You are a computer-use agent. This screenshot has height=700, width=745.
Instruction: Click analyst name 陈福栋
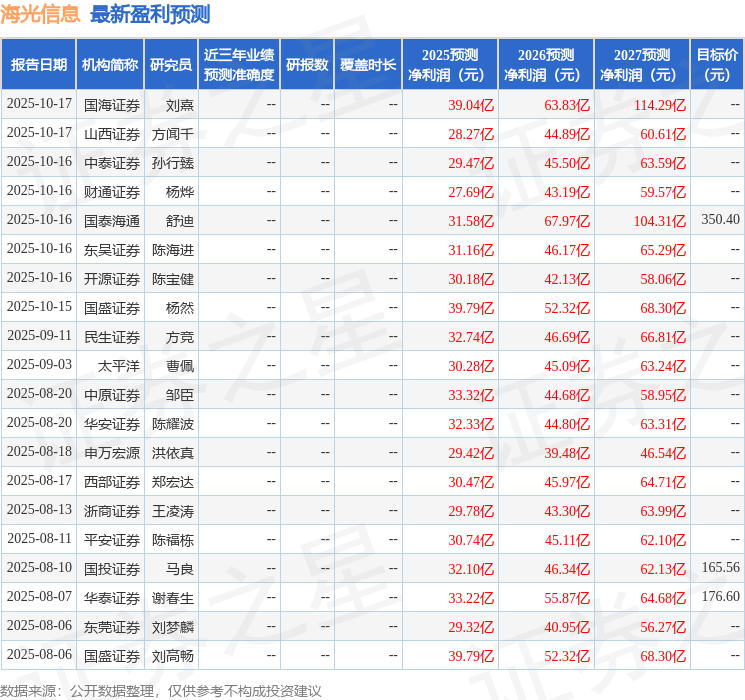click(x=173, y=540)
